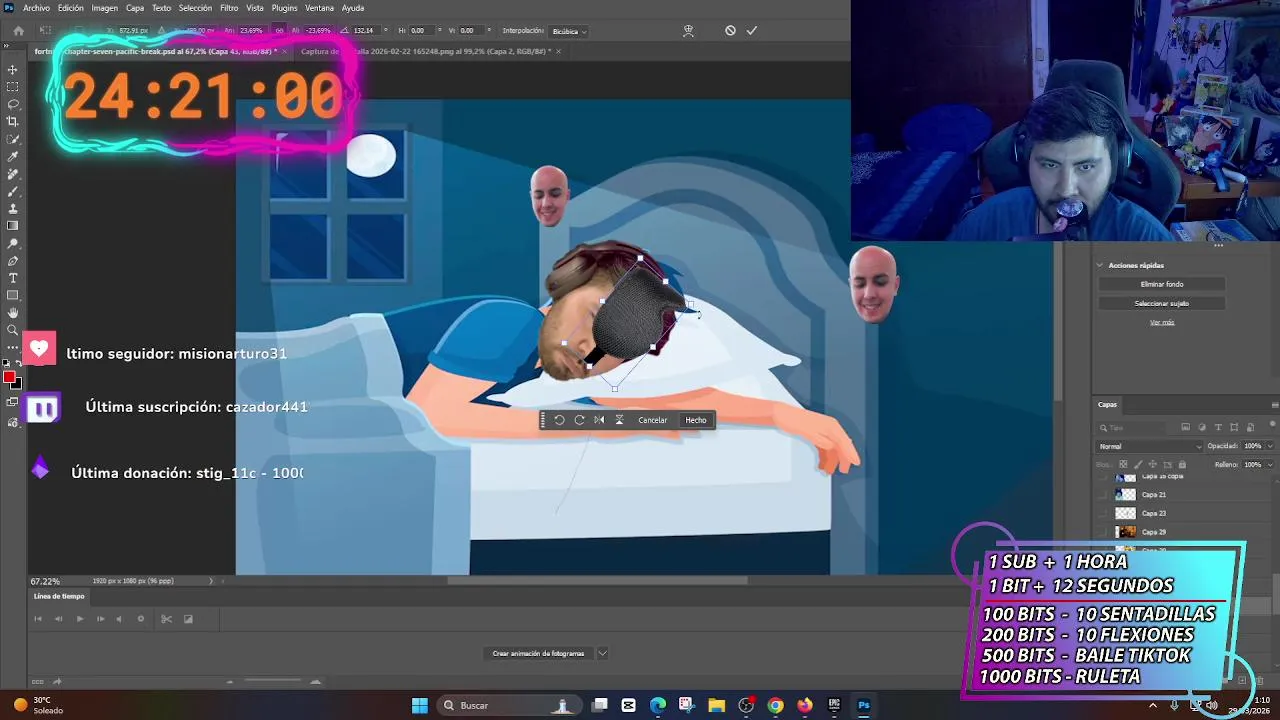Viewport: 1280px width, 720px height.
Task: Select the Type tool
Action: tap(13, 278)
